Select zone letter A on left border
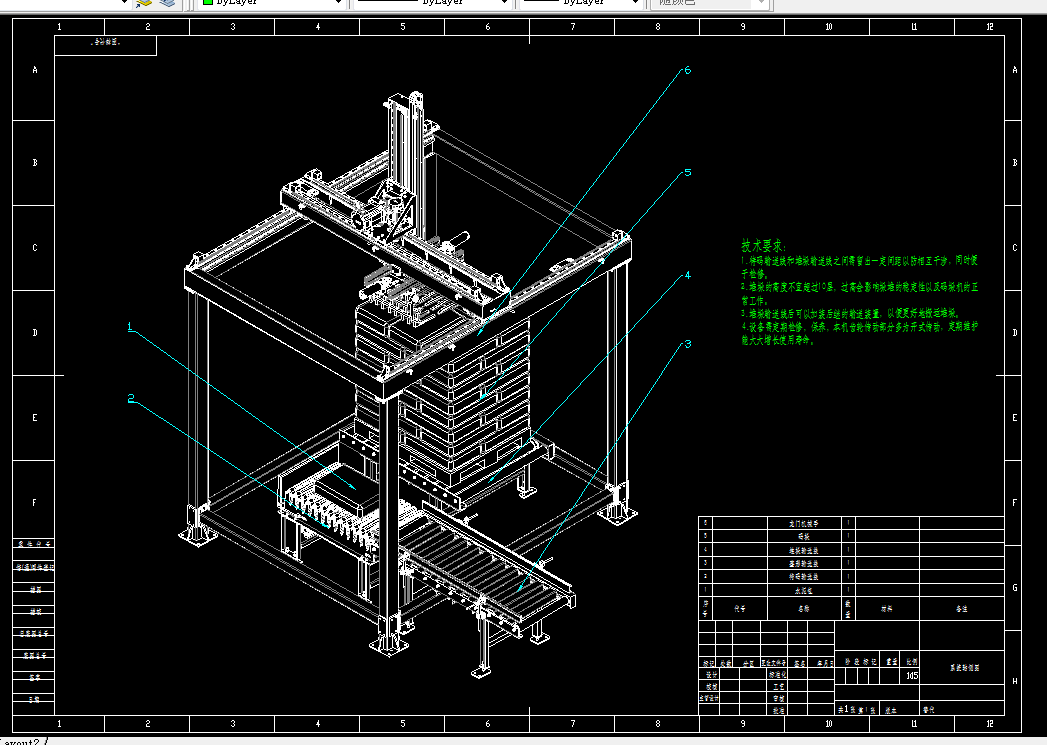Screen dimensions: 1047x745 [x=35, y=70]
